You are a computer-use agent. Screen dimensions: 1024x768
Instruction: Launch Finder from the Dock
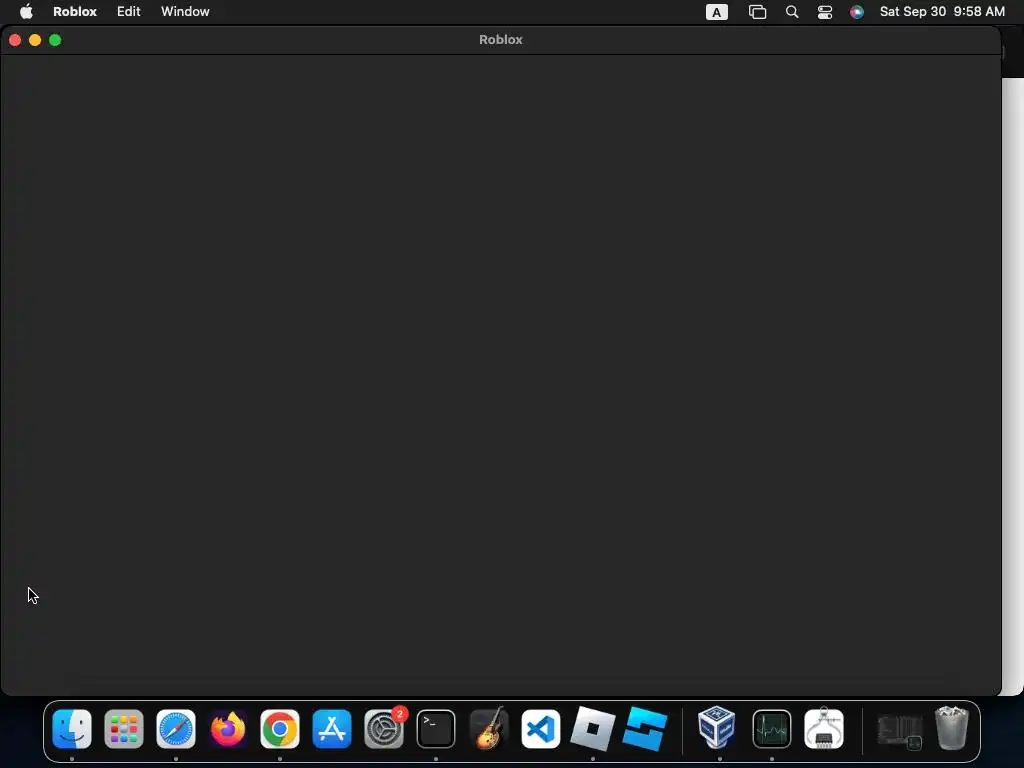[x=72, y=729]
